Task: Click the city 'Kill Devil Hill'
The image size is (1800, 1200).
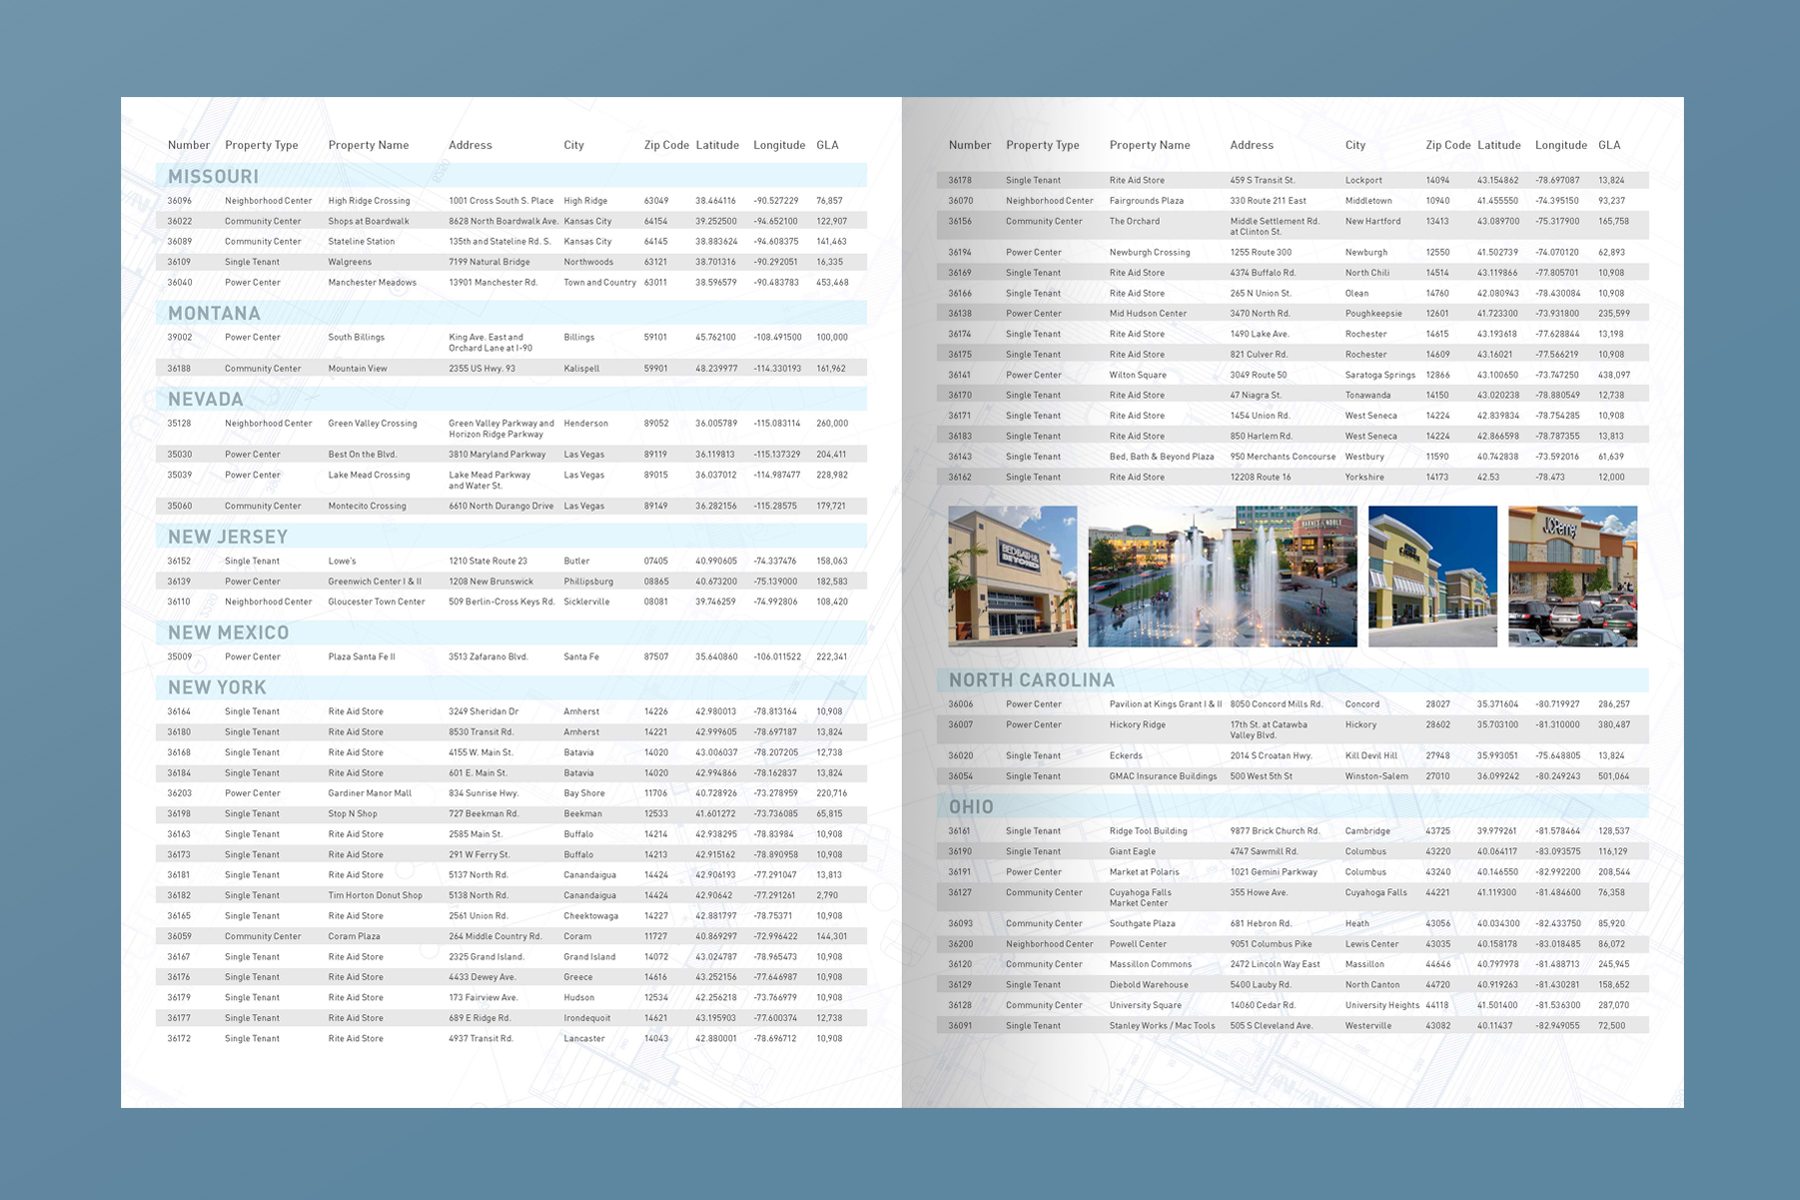Action: coord(1371,755)
